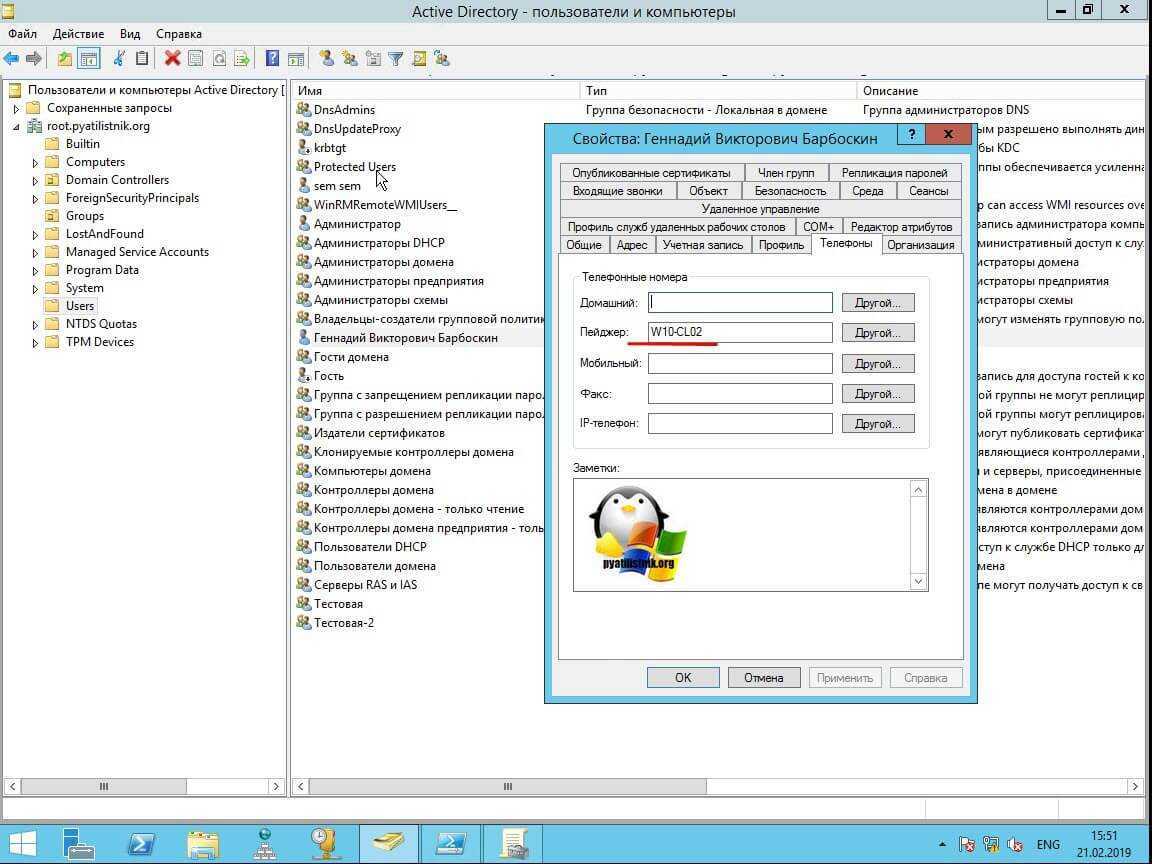Image resolution: width=1152 pixels, height=864 pixels.
Task: Open the Действие menu
Action: coord(78,34)
